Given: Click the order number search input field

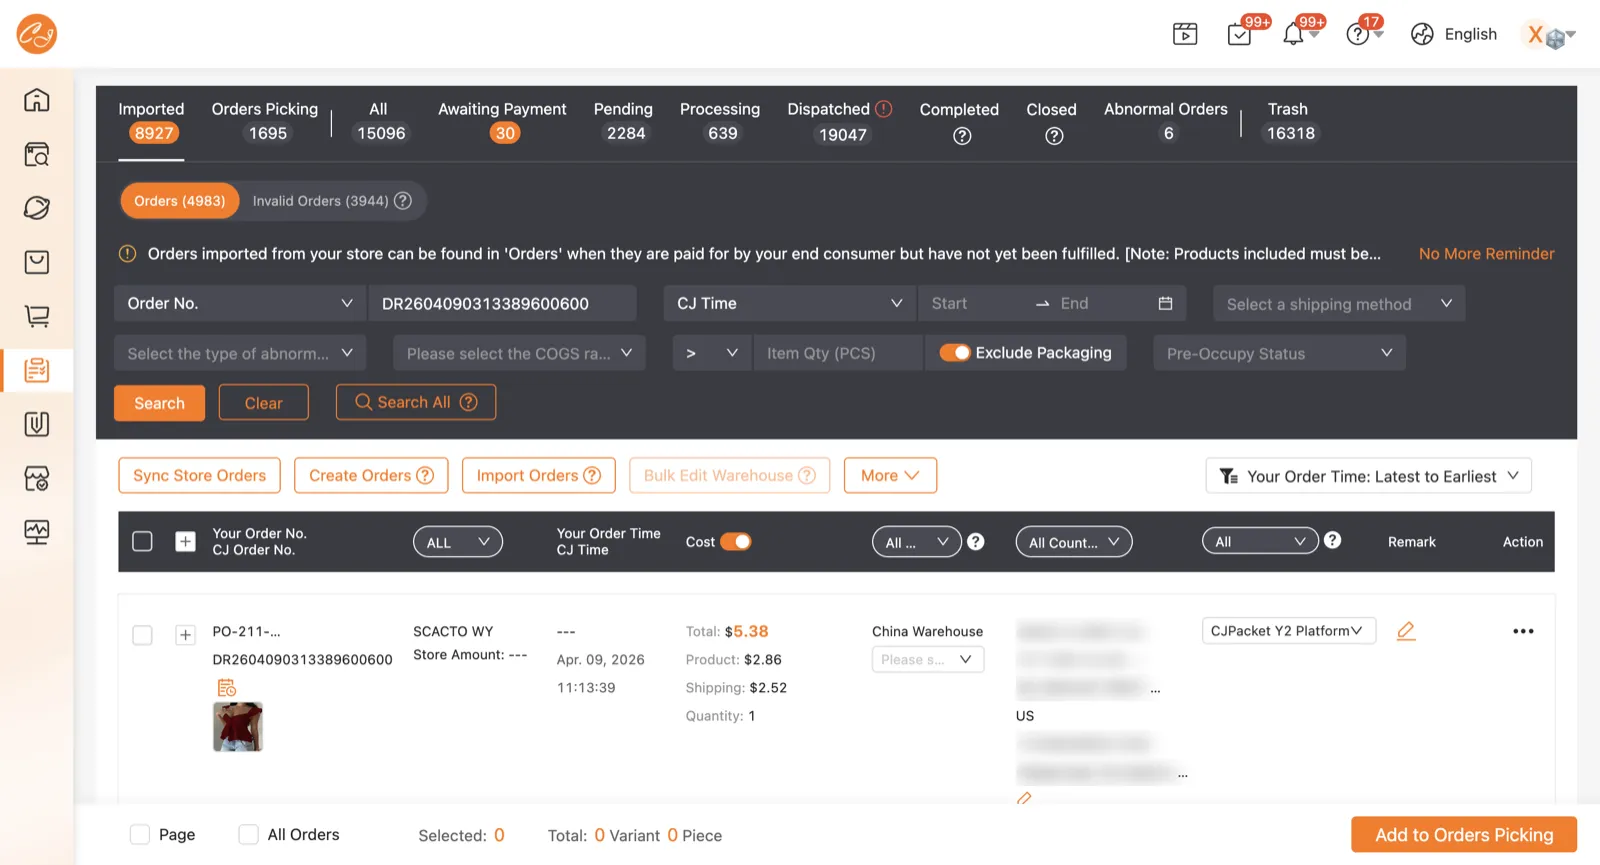Looking at the screenshot, I should click(x=502, y=303).
